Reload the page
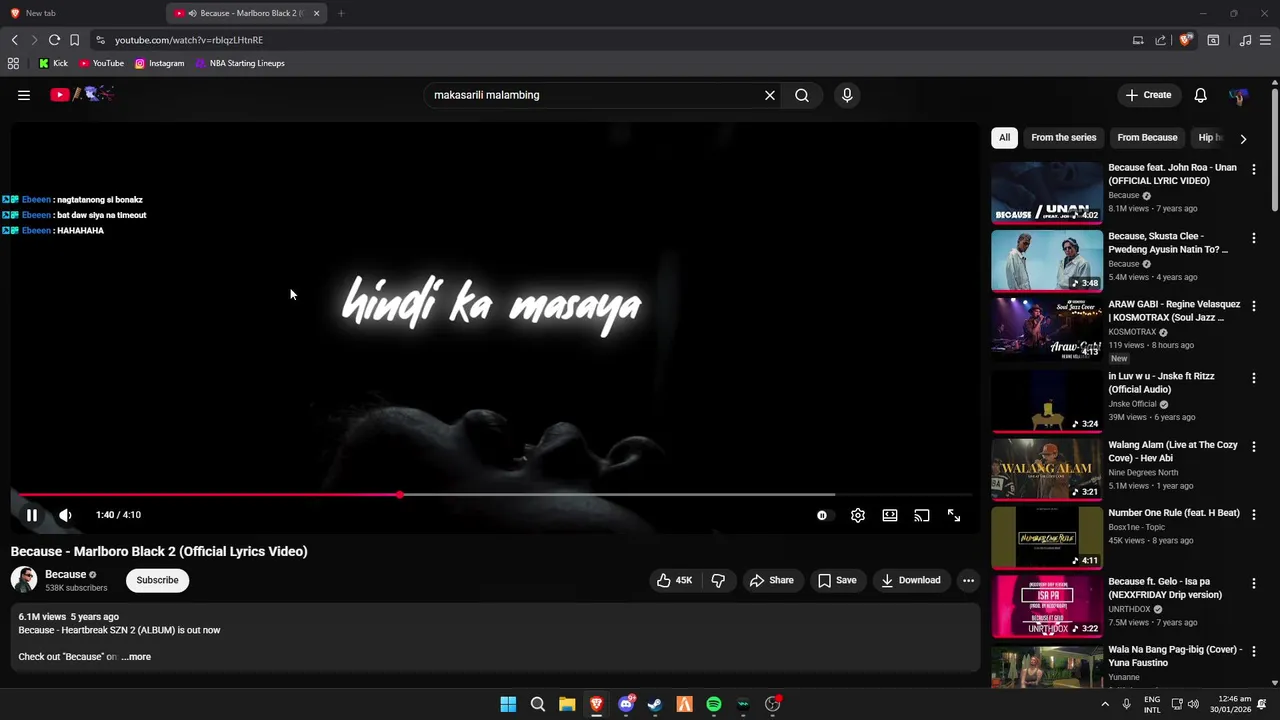Viewport: 1280px width, 720px height. [54, 40]
